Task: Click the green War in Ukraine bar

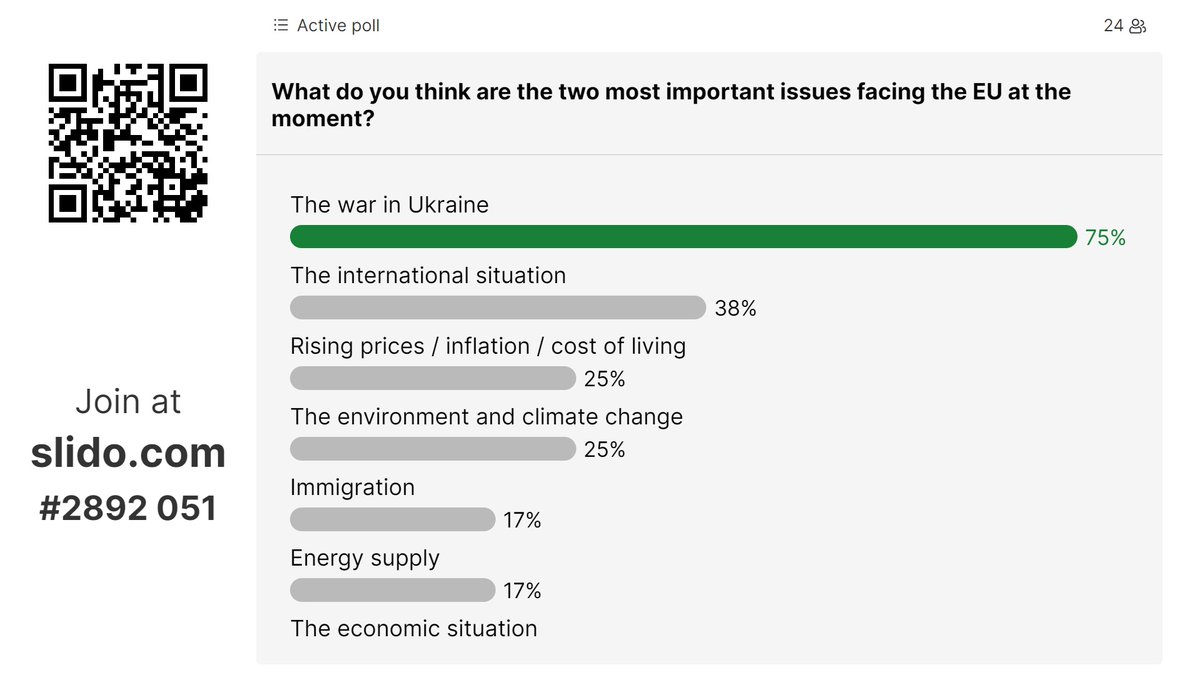Action: pyautogui.click(x=683, y=237)
